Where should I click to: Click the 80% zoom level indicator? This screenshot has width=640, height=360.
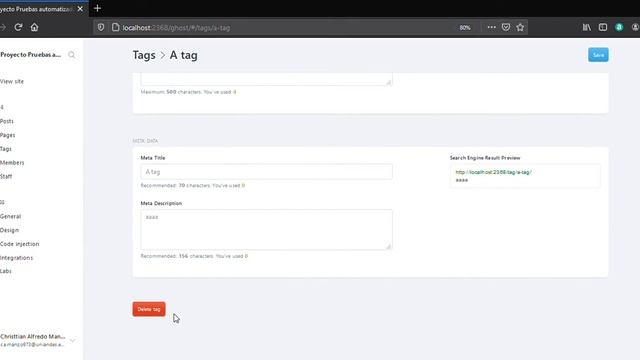click(465, 28)
